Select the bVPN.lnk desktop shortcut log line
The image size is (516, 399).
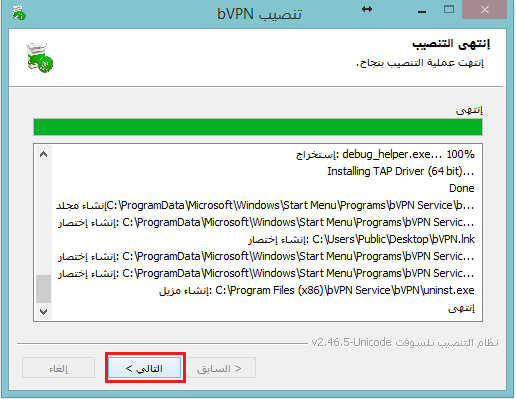361,239
